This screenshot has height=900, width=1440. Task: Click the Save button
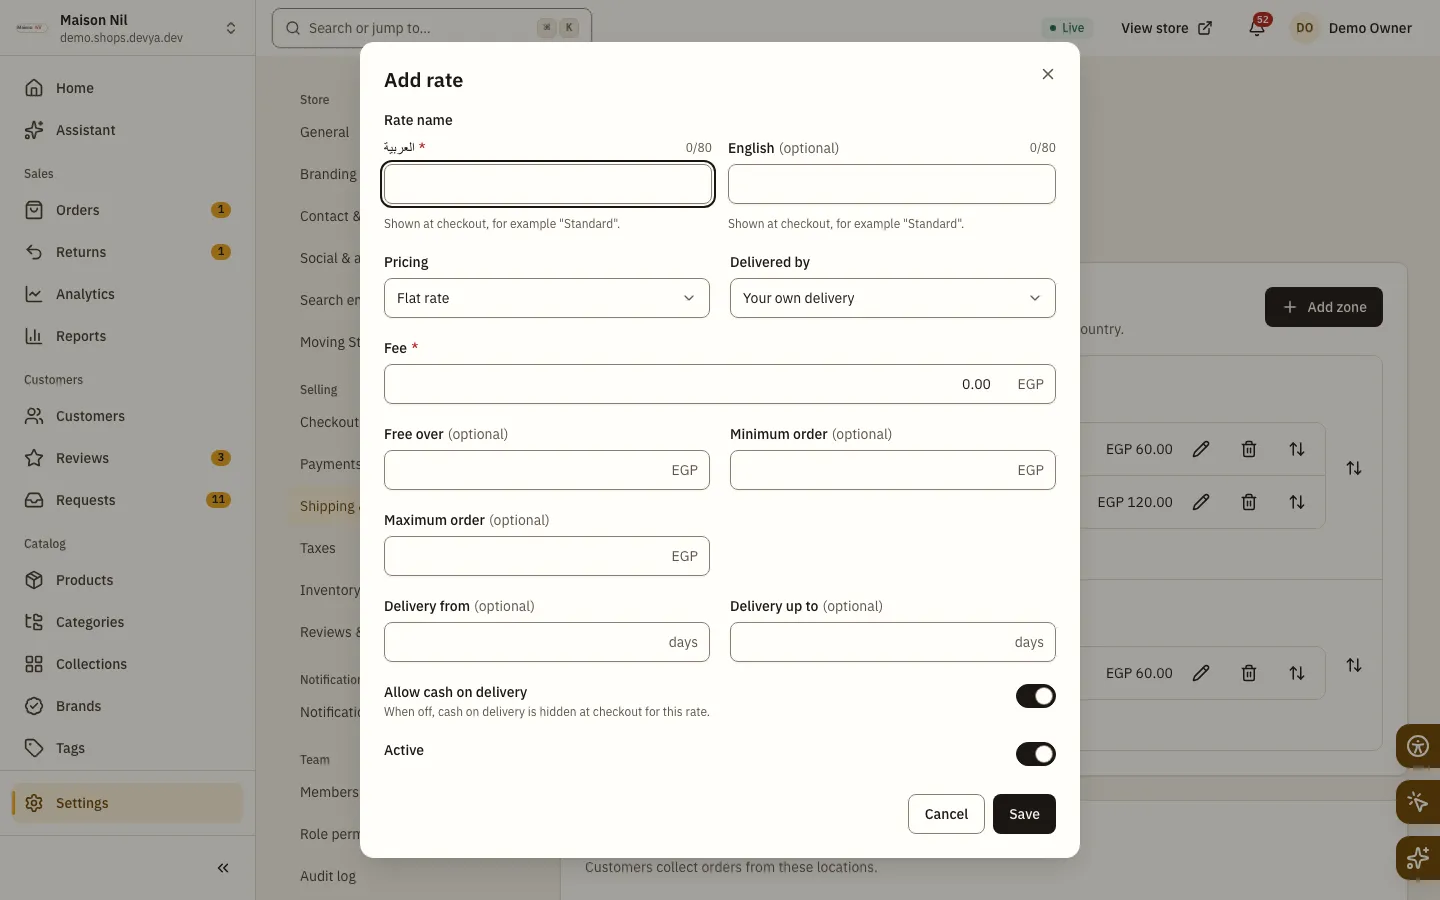1024,814
